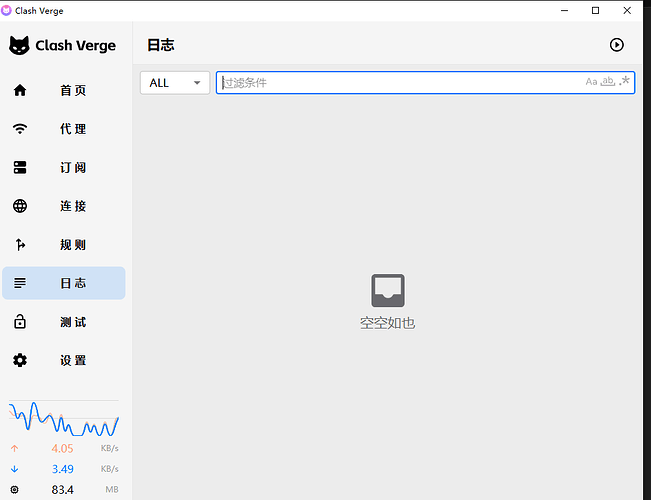This screenshot has width=651, height=500.
Task: Click the gear icon beside 设置
Action: [20, 360]
